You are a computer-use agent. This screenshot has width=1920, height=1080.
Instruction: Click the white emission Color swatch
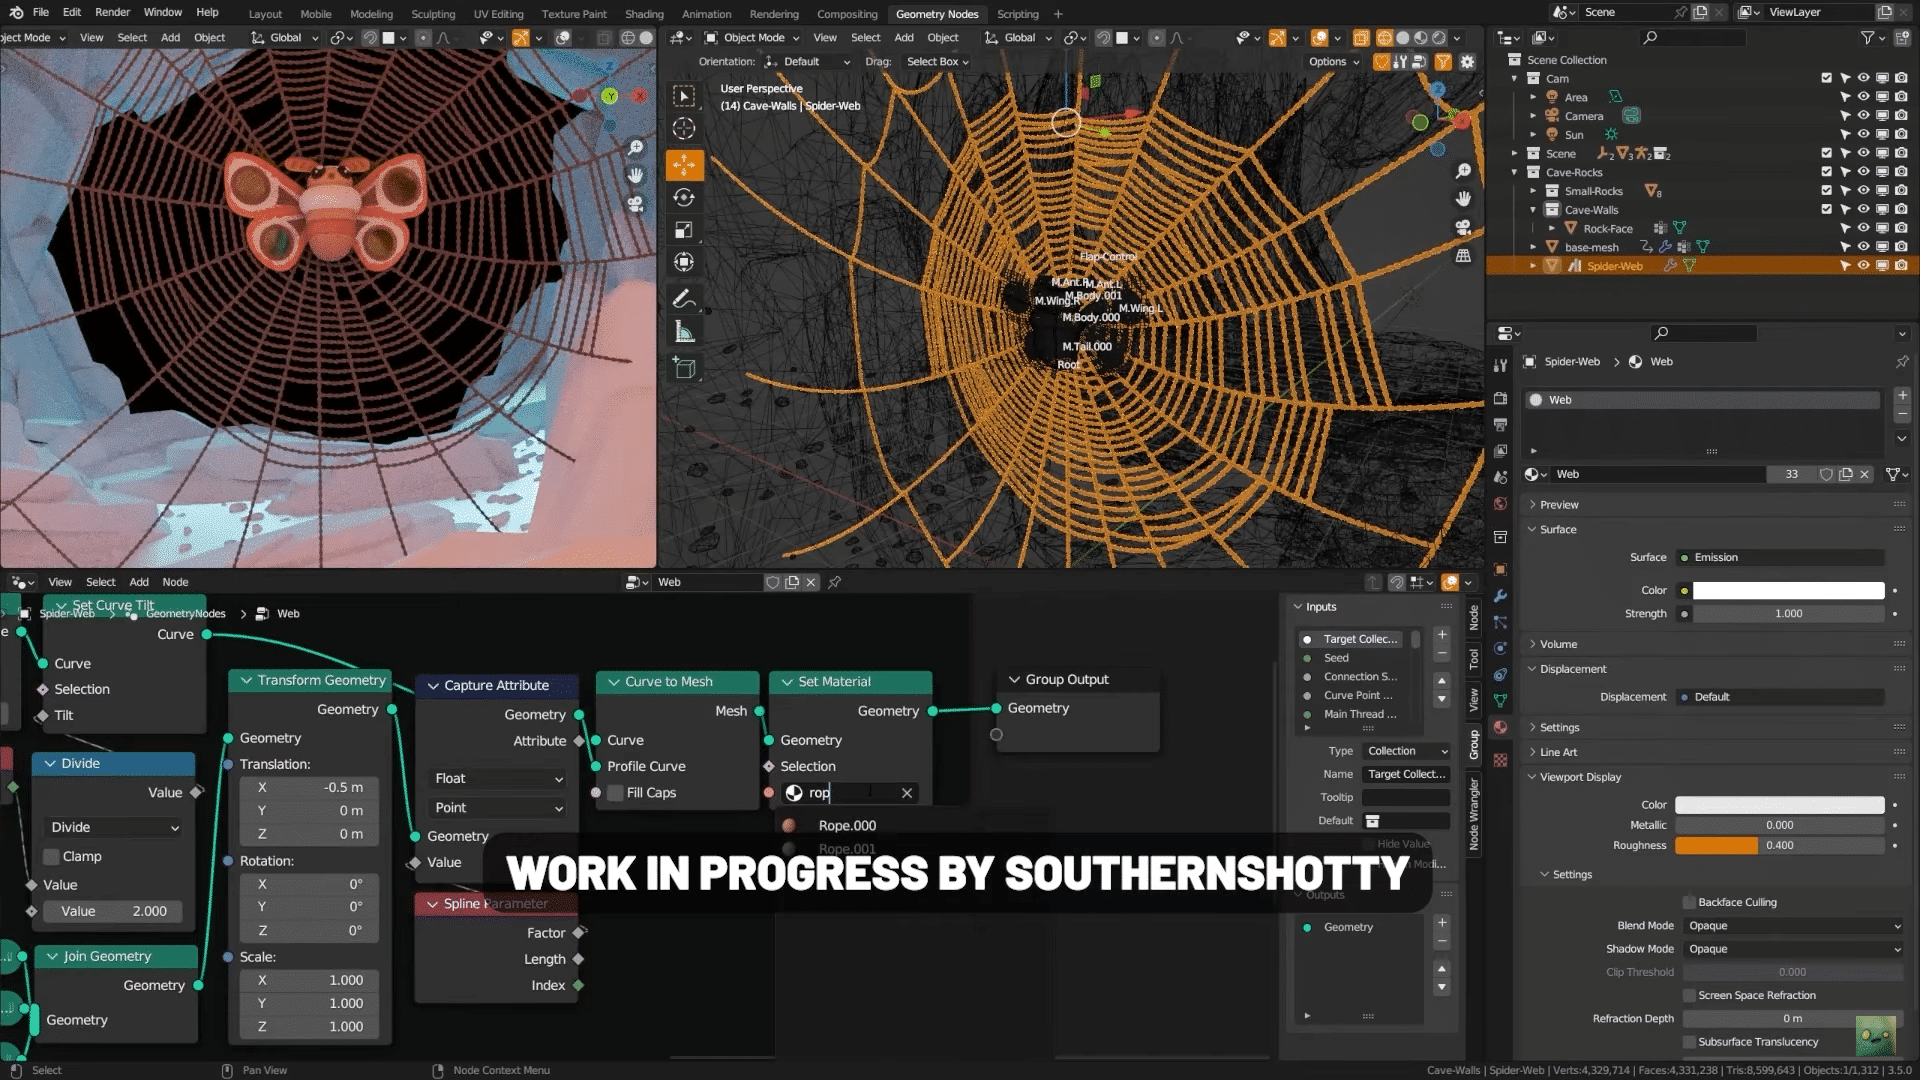coord(1787,590)
